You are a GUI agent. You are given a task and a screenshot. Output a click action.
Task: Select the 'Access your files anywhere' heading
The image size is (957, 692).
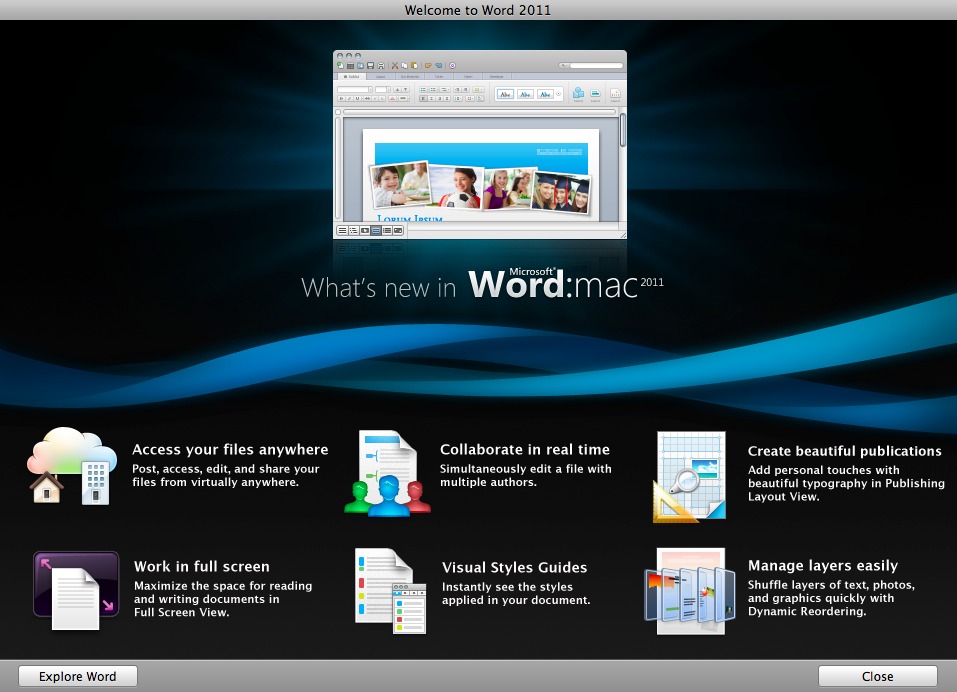point(230,450)
